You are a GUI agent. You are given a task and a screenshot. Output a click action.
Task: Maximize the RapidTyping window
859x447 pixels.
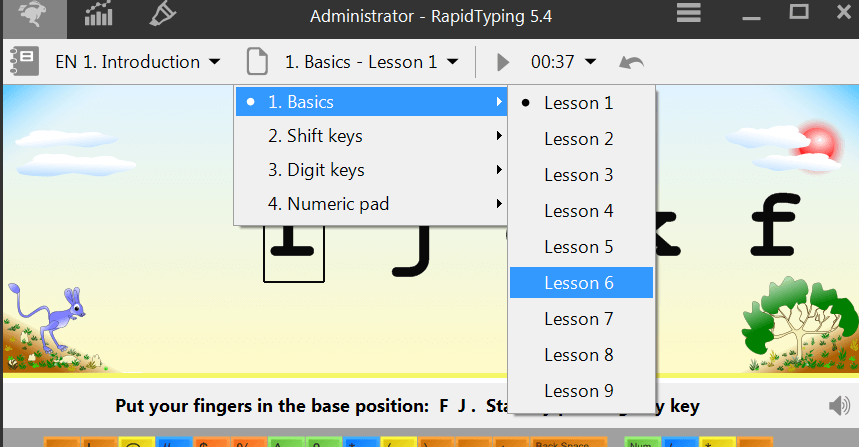pyautogui.click(x=799, y=12)
